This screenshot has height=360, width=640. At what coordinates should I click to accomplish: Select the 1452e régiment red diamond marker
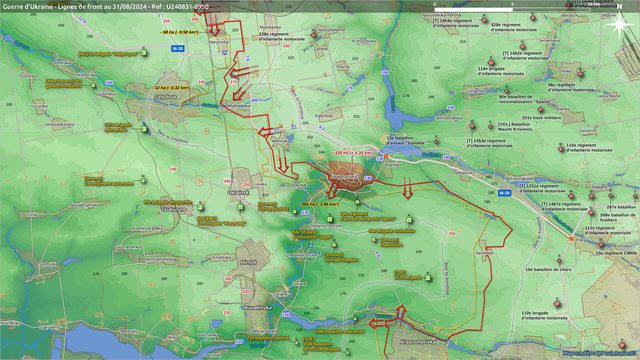click(x=522, y=46)
